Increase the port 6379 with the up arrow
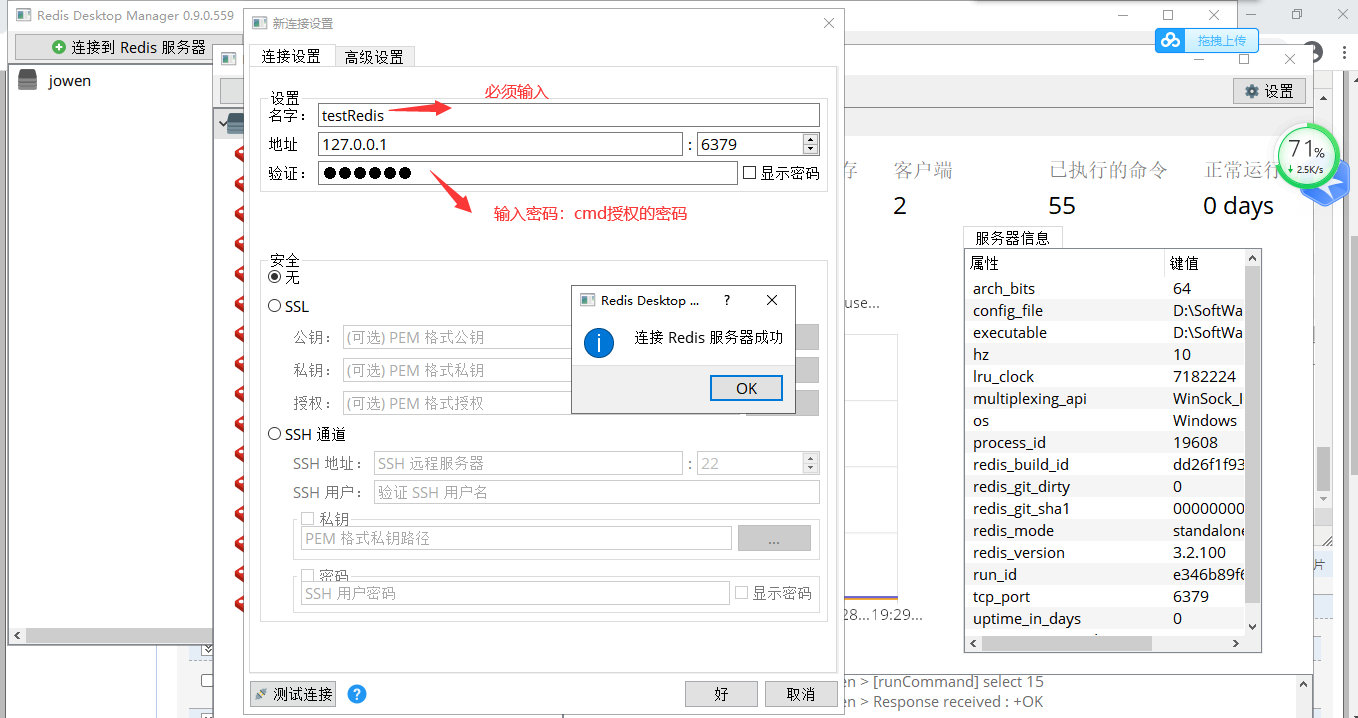1358x718 pixels. [x=811, y=139]
